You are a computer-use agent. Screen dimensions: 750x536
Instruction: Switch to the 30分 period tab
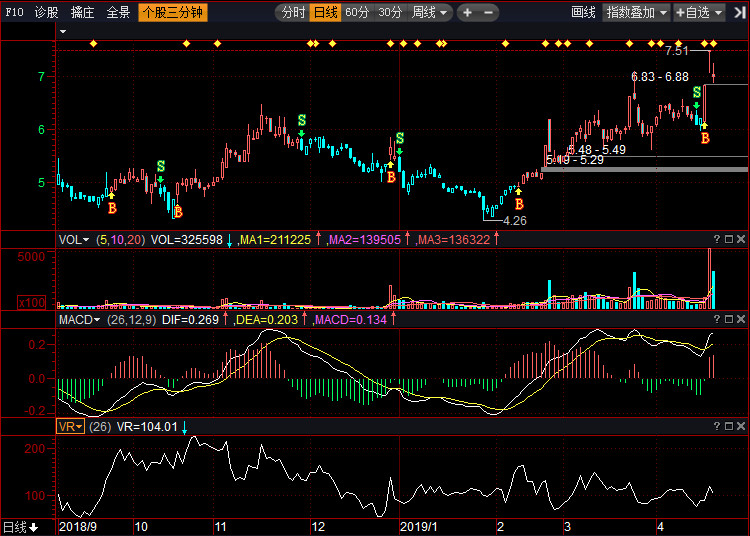point(390,12)
